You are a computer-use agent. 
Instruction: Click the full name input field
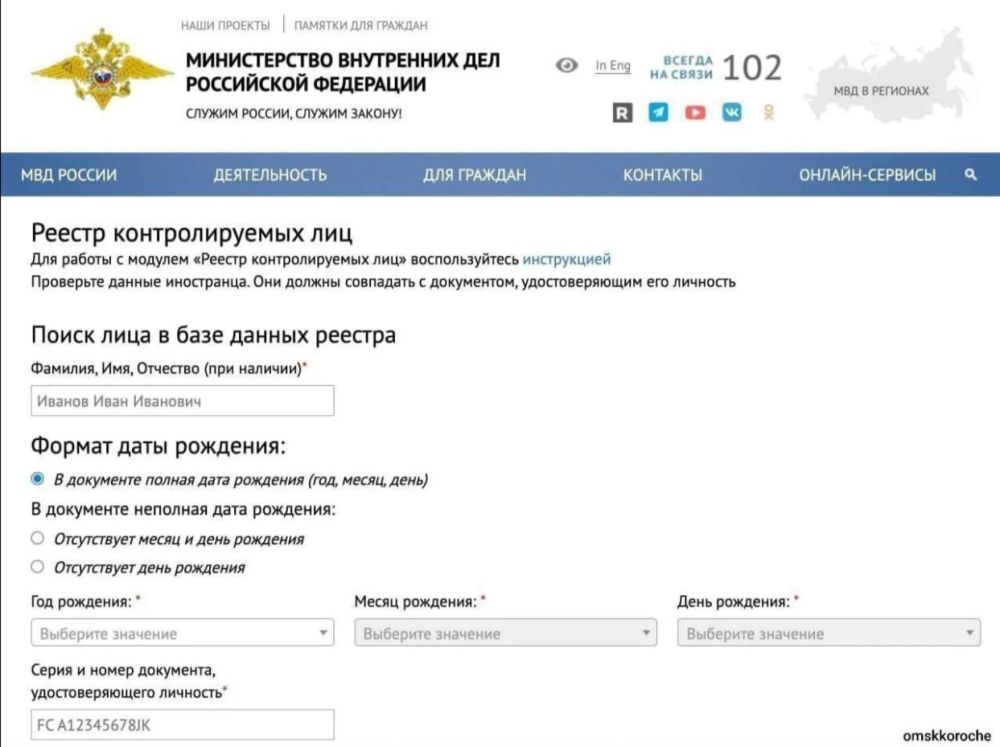tap(183, 401)
